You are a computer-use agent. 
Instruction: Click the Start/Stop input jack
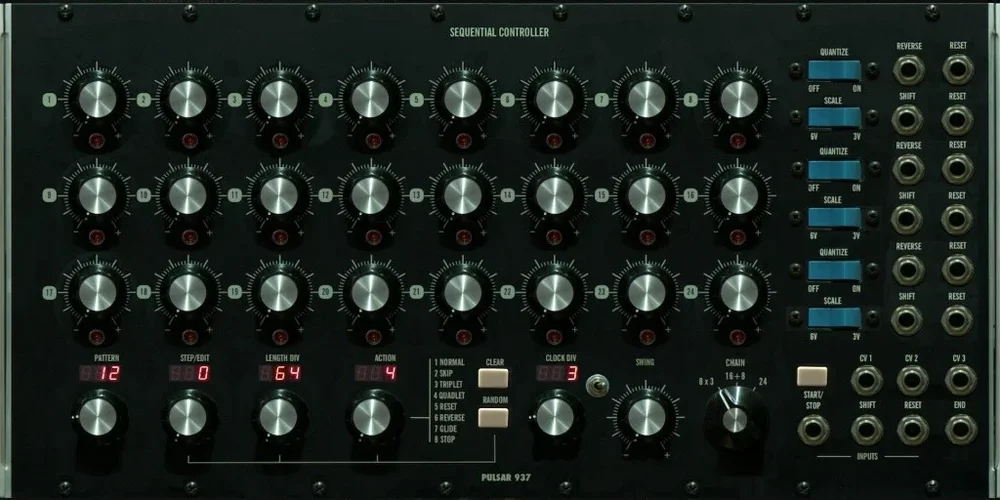click(x=813, y=429)
